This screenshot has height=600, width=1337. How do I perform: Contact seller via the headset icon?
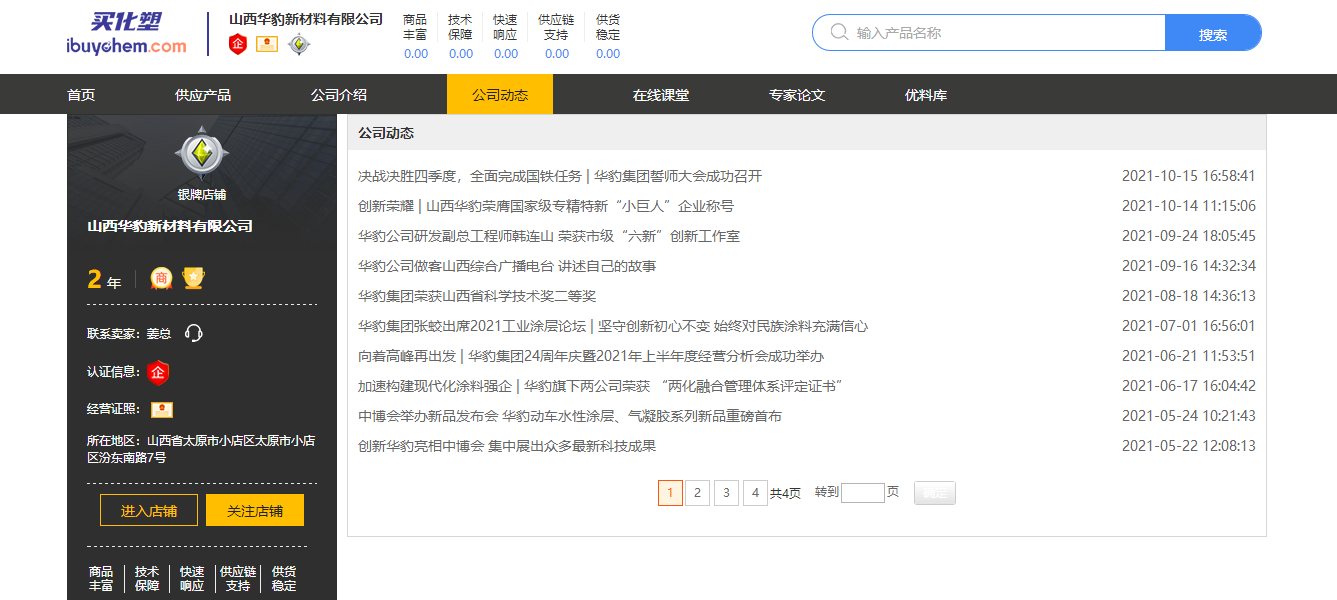click(x=194, y=333)
